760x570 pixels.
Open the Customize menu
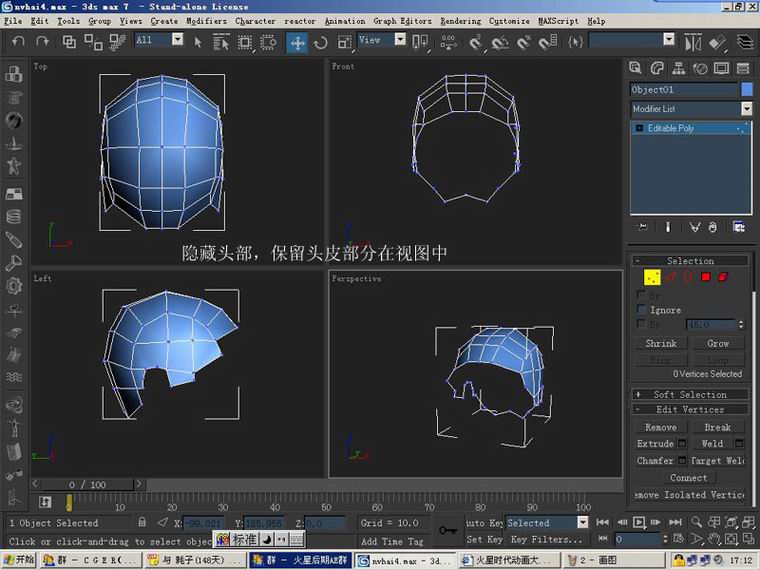509,21
